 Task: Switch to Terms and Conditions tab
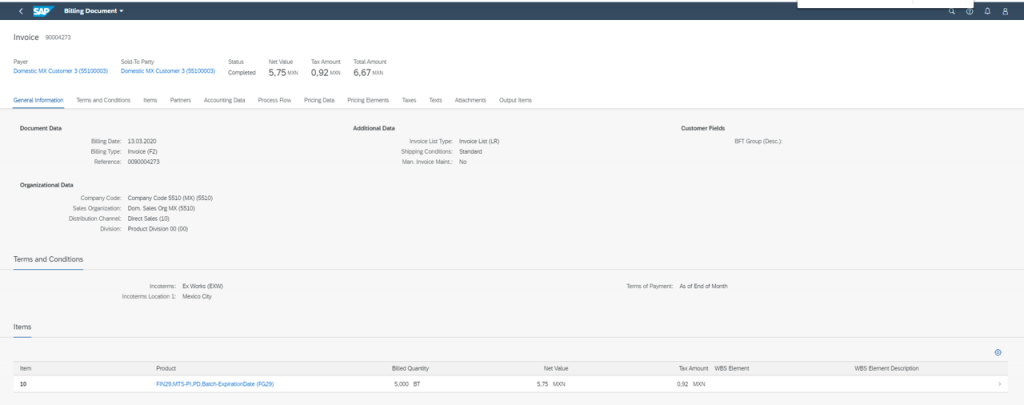[x=103, y=100]
